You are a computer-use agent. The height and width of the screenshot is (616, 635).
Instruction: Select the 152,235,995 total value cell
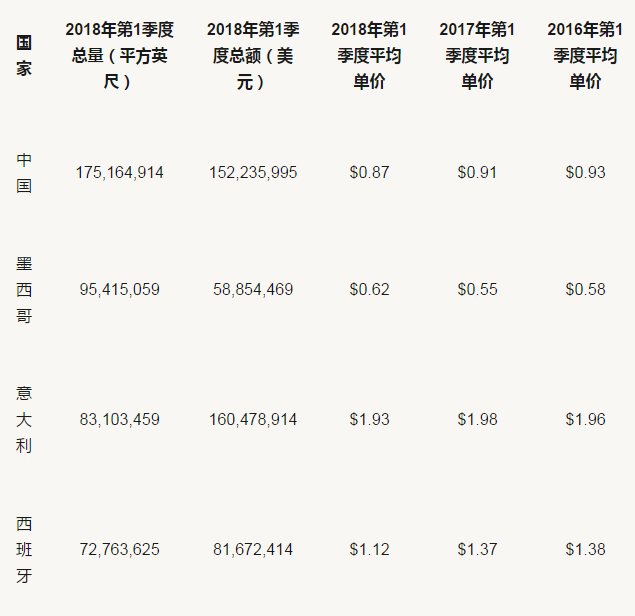pyautogui.click(x=253, y=173)
